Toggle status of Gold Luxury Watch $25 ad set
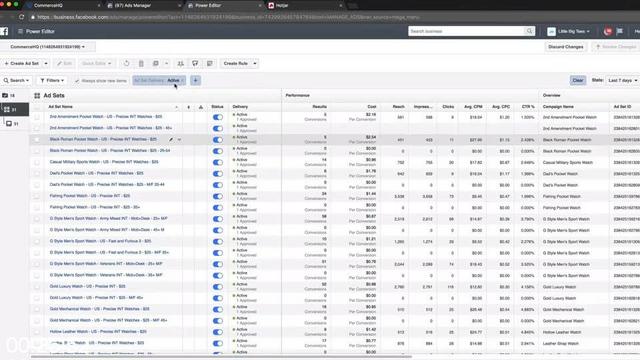Screen dimensions: 640x360 [218, 287]
